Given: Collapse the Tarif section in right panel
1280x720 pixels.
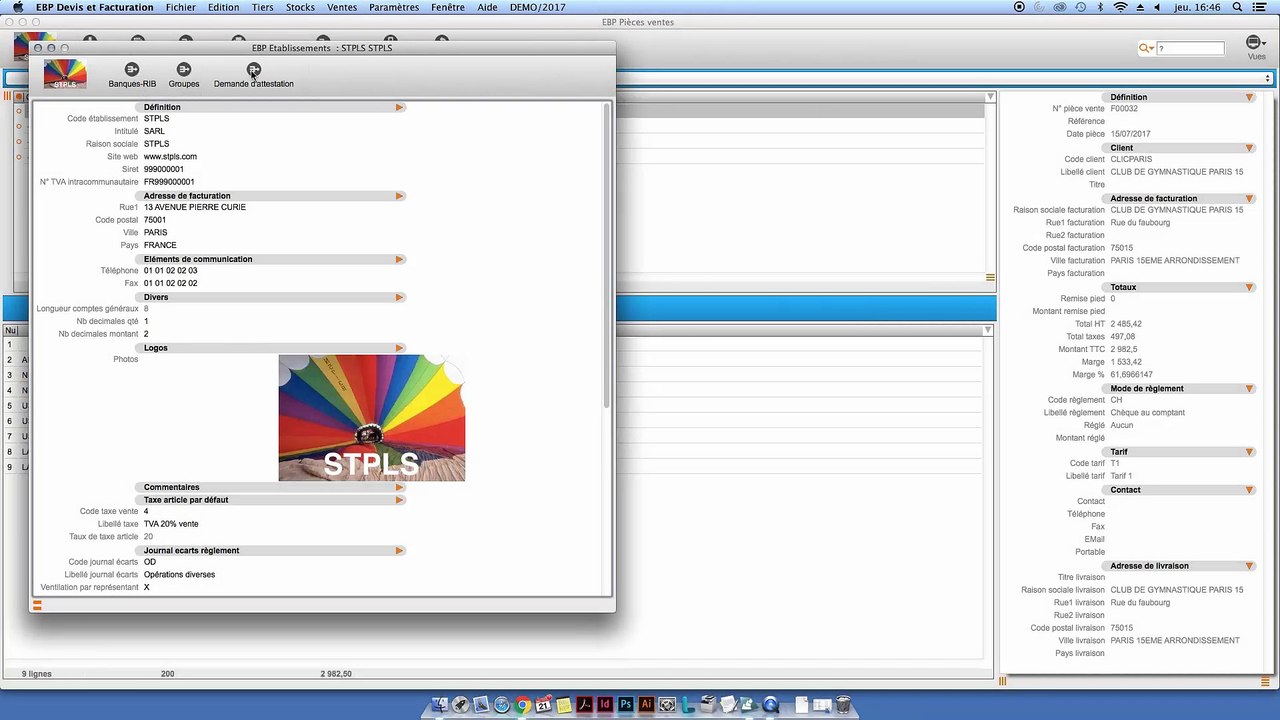Looking at the screenshot, I should 1249,452.
